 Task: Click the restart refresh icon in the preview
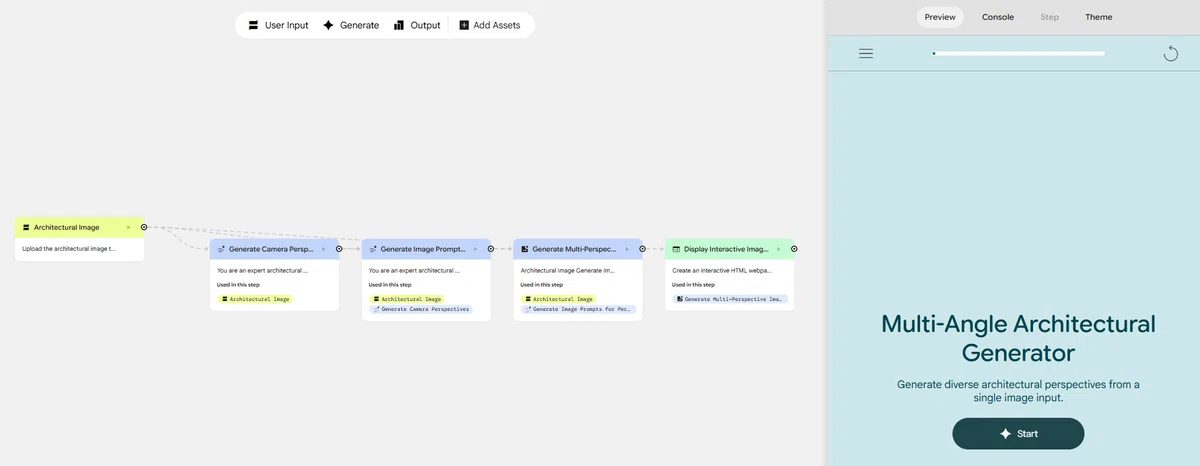click(1171, 53)
